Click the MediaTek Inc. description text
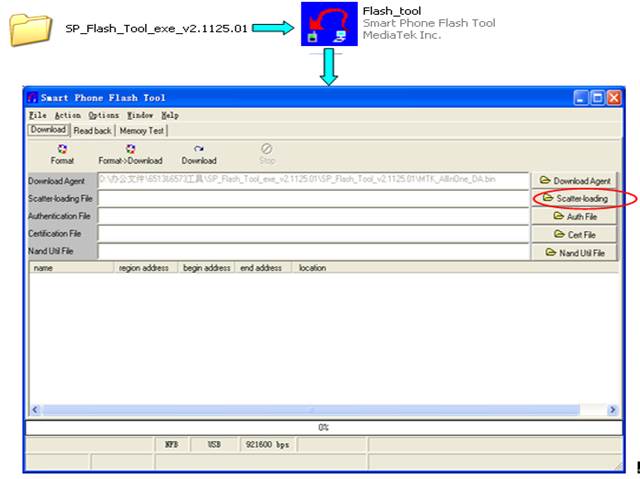Viewport: 640px width, 479px height. pyautogui.click(x=402, y=35)
